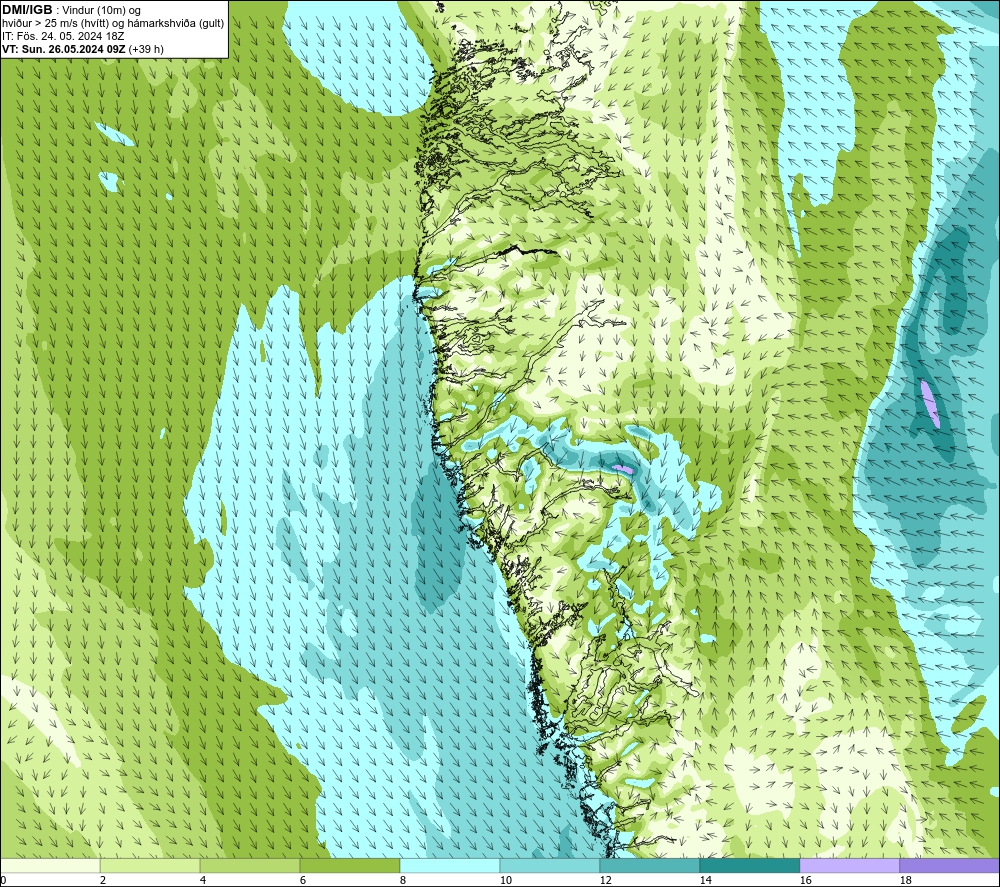Screen dimensions: 1000x887
Task: Click the scale label '14'
Action: point(705,881)
